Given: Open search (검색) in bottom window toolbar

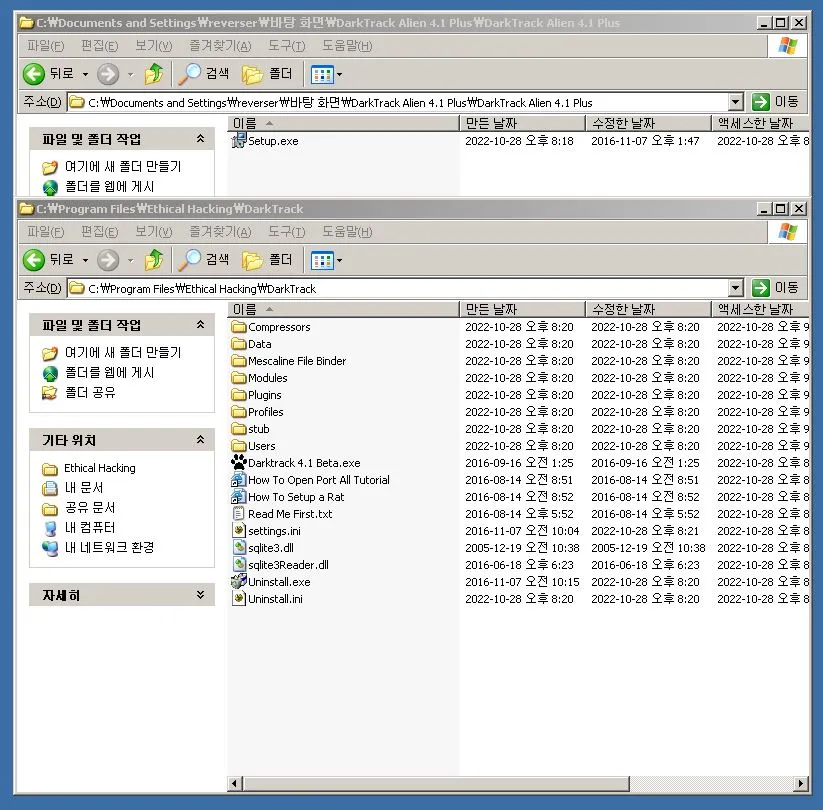Looking at the screenshot, I should [x=204, y=260].
